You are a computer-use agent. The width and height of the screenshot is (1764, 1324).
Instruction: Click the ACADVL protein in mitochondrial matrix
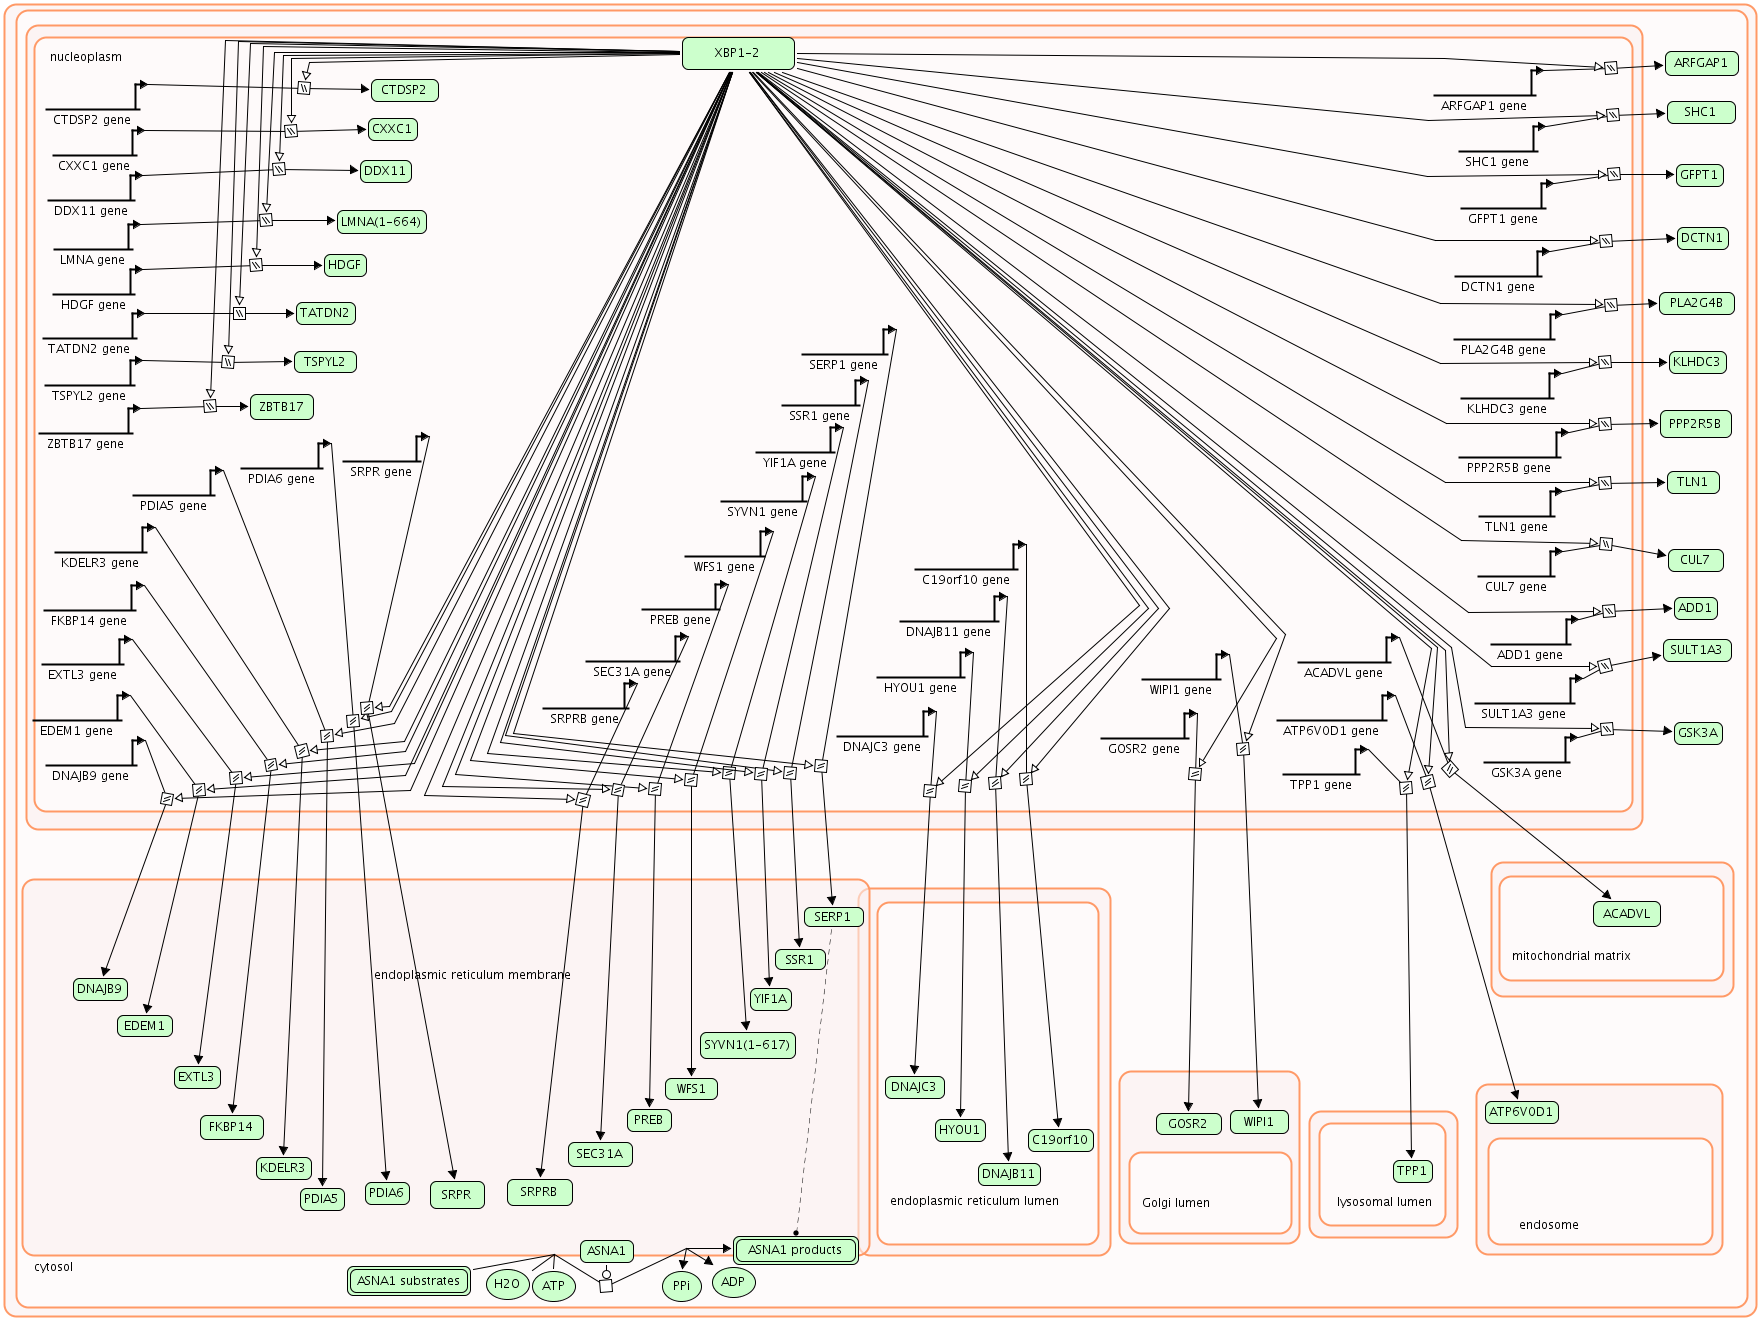coord(1626,914)
